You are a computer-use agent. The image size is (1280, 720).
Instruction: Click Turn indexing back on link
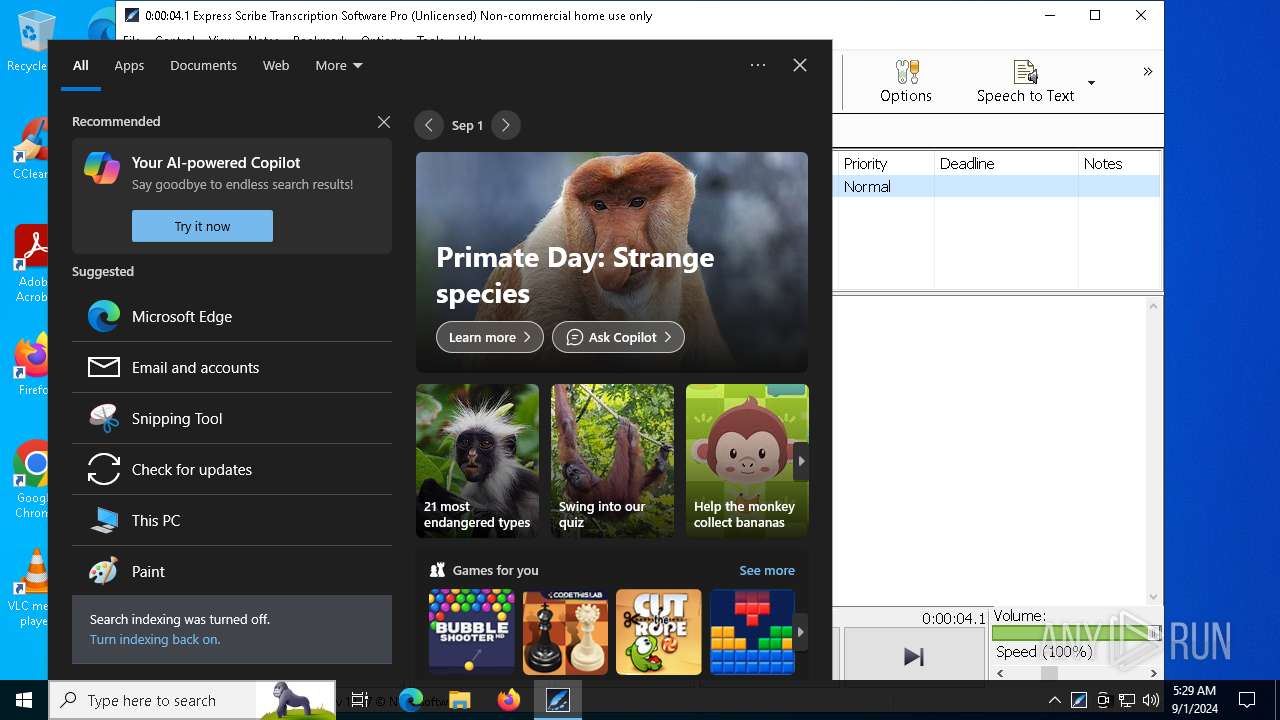pos(155,639)
